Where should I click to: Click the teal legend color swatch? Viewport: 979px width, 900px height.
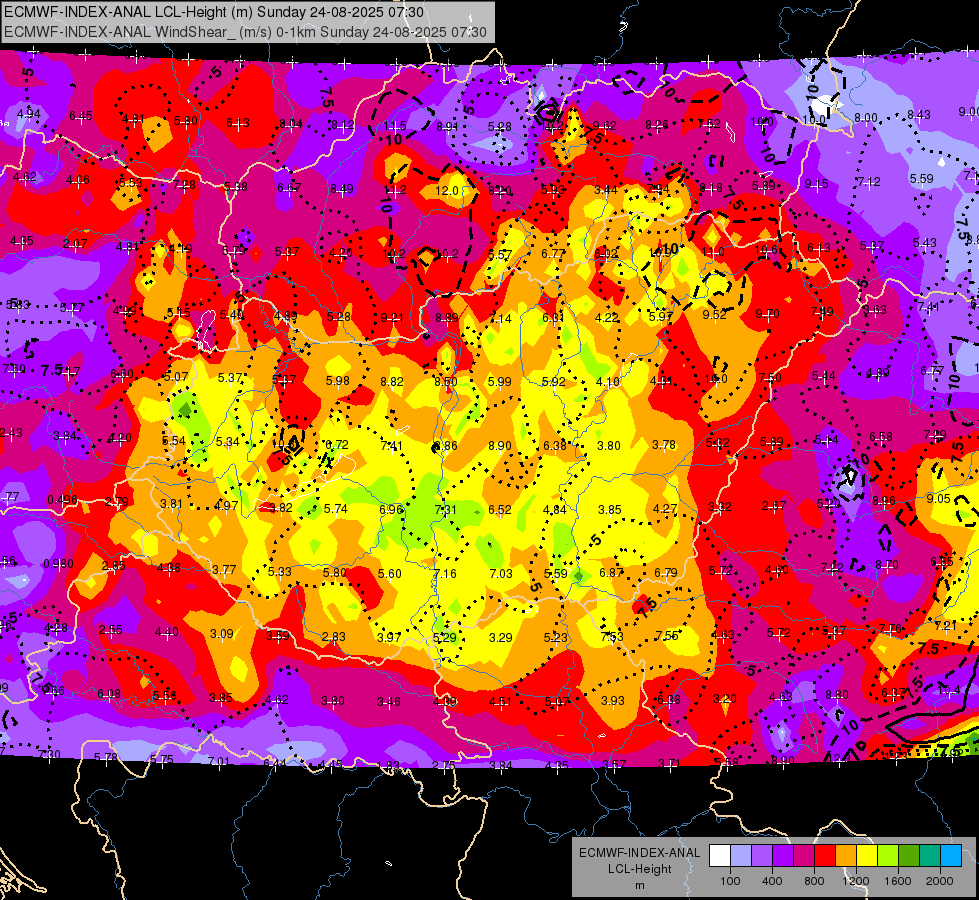point(930,856)
